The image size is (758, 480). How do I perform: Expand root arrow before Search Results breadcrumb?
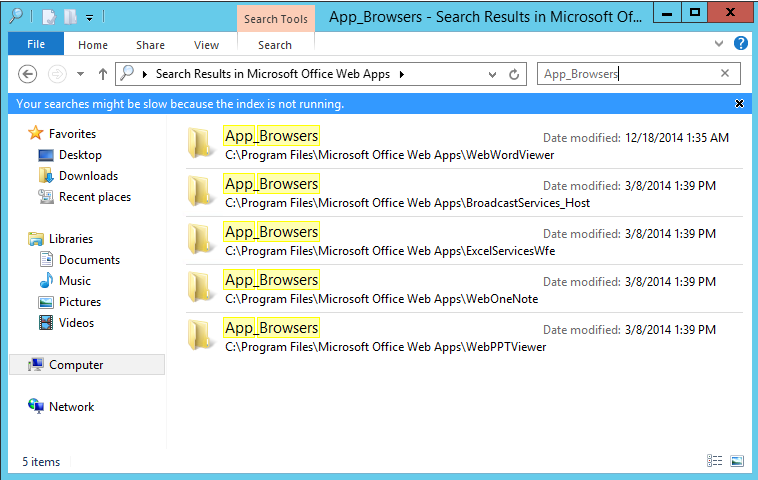(145, 74)
